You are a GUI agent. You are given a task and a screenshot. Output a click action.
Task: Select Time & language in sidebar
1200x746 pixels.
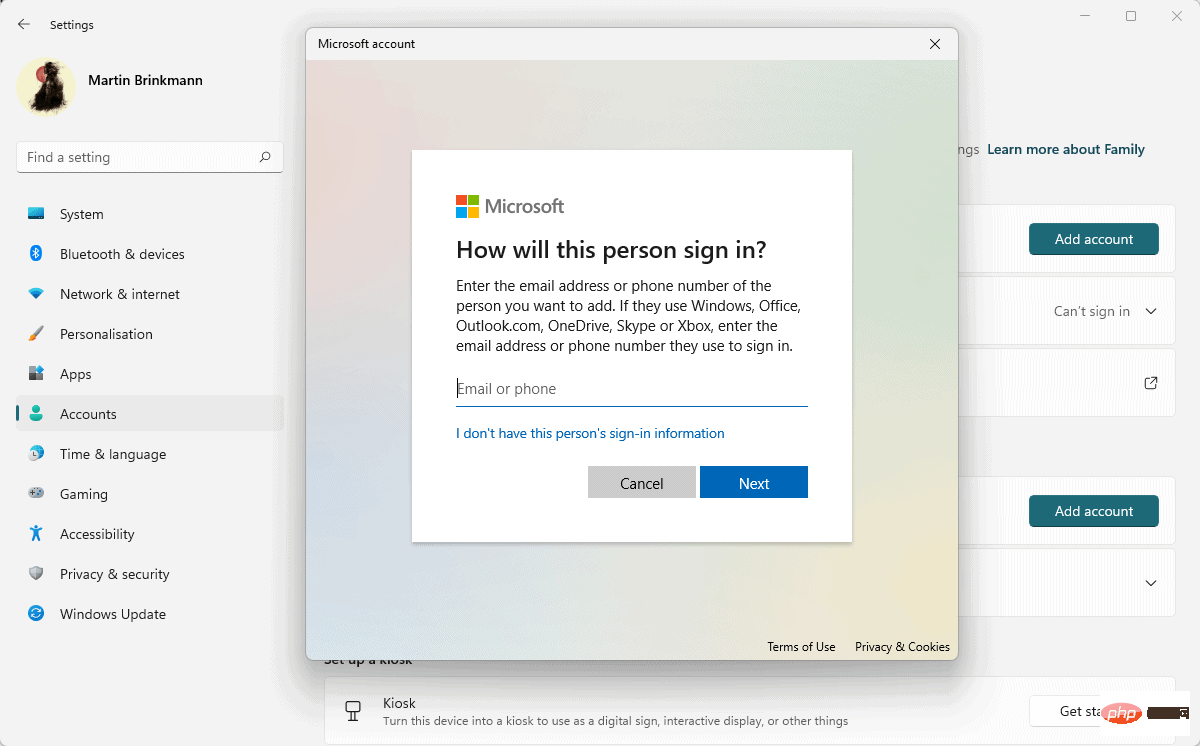coord(150,454)
